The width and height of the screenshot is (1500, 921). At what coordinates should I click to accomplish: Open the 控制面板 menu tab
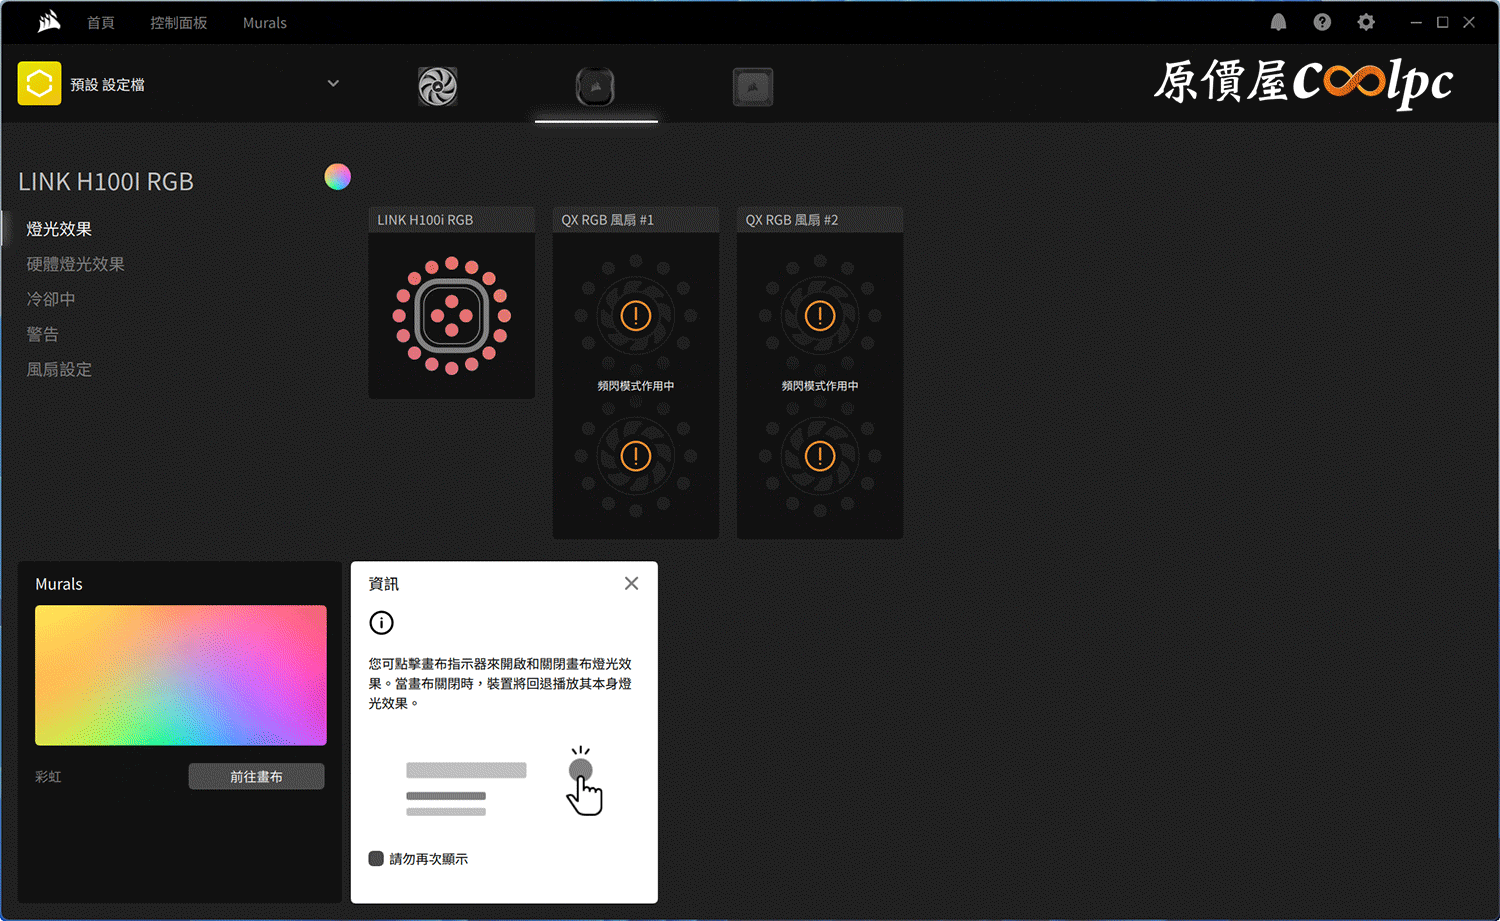(178, 23)
